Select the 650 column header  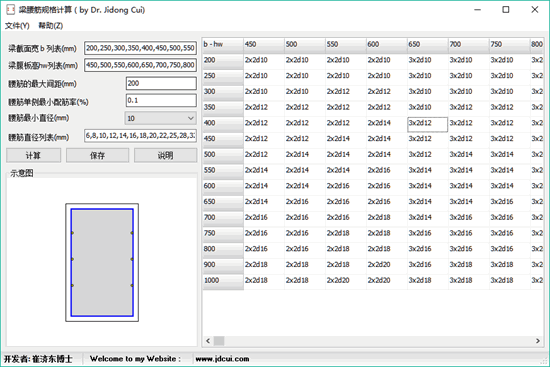pyautogui.click(x=428, y=45)
